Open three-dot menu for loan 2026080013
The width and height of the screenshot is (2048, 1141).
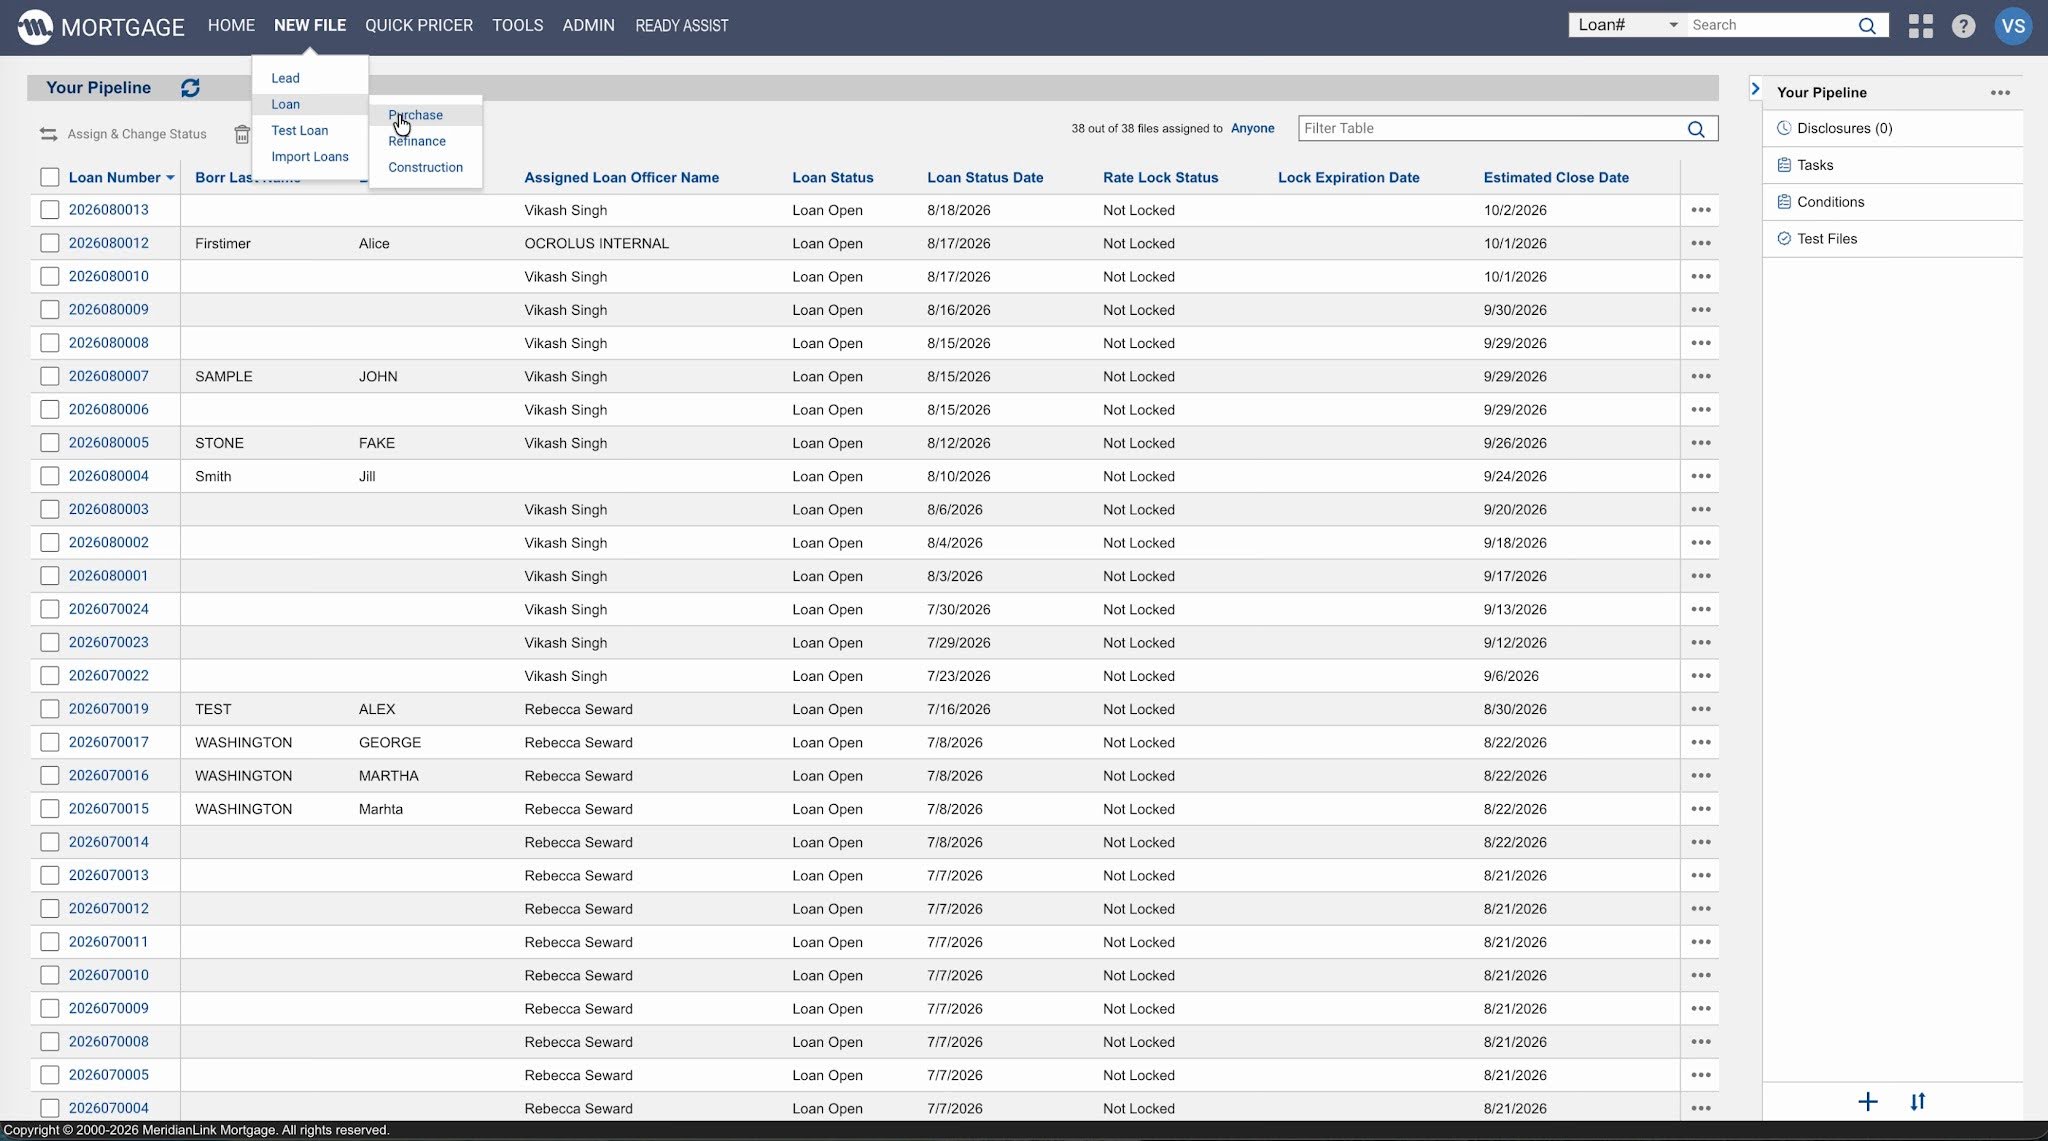point(1700,210)
